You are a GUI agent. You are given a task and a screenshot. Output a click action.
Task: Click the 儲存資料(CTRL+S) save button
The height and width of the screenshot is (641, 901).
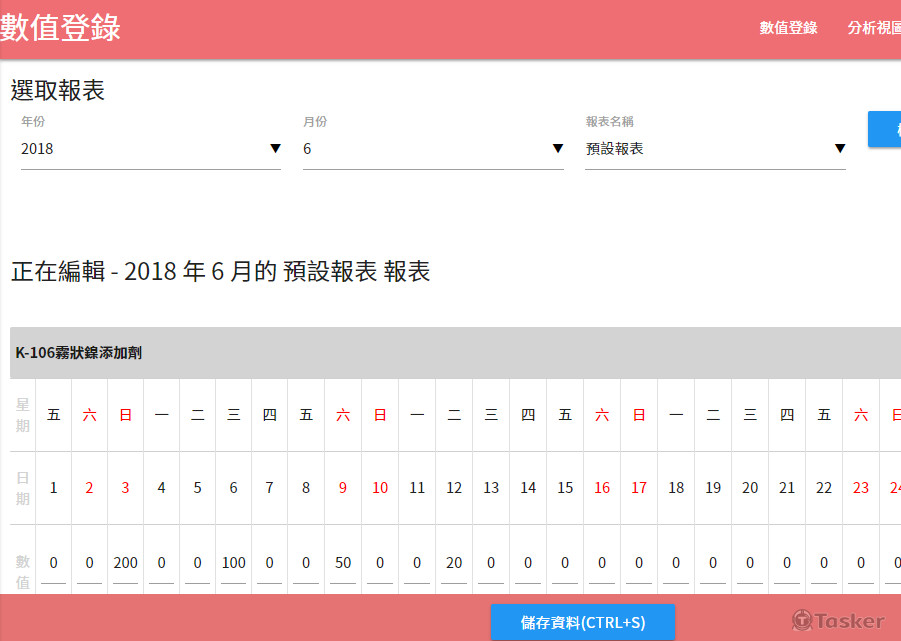583,622
